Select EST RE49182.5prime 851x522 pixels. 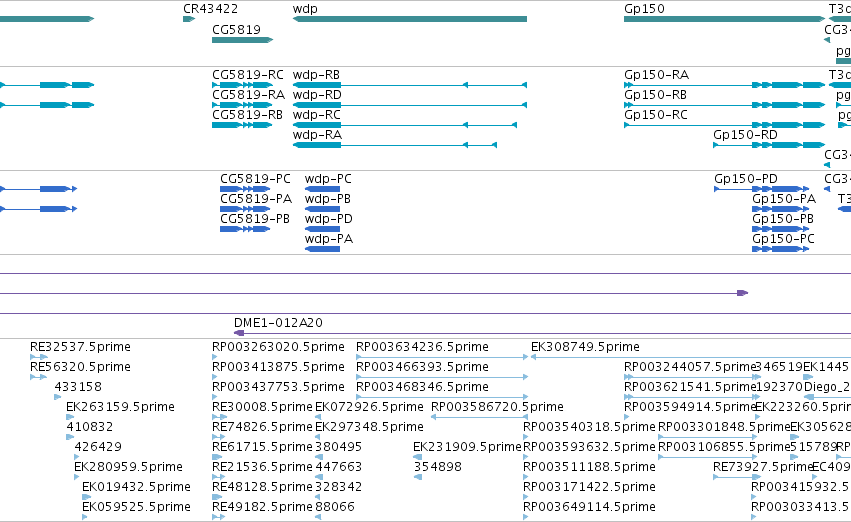click(x=262, y=507)
